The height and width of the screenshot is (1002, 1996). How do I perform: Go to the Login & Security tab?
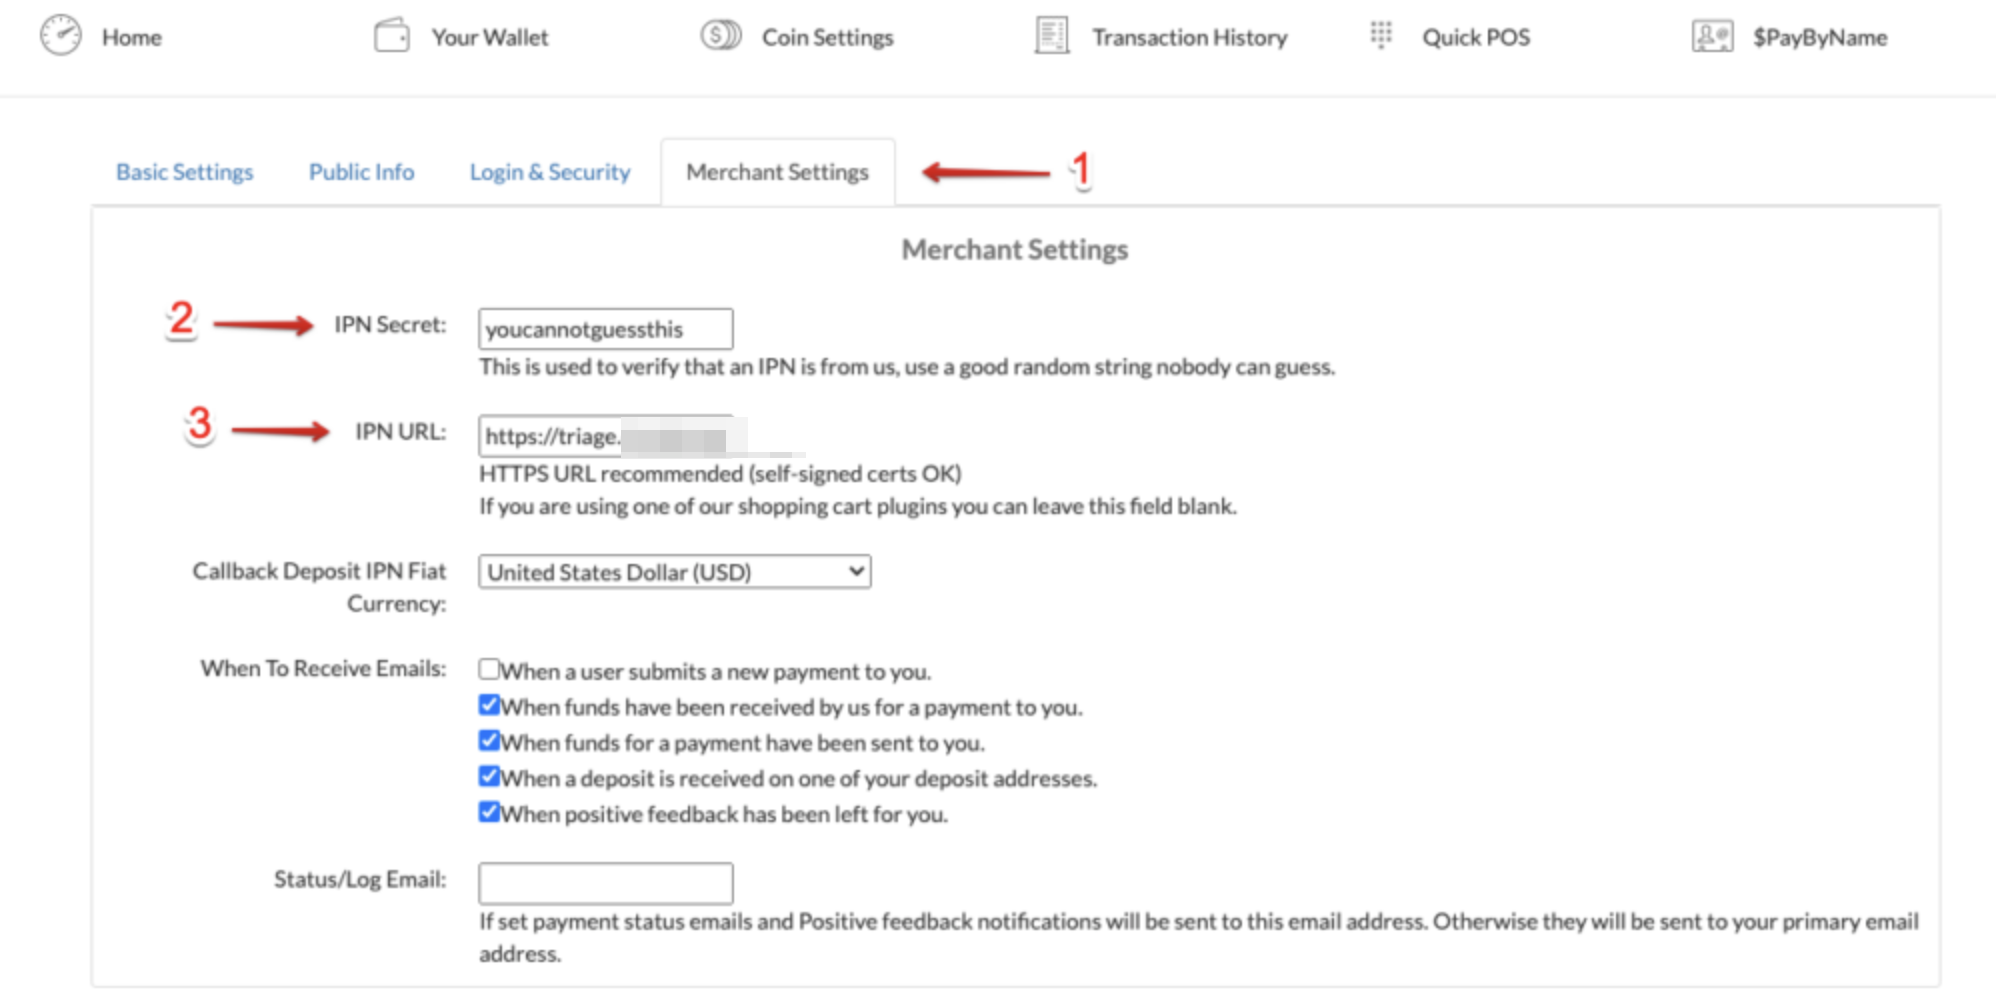pos(550,172)
